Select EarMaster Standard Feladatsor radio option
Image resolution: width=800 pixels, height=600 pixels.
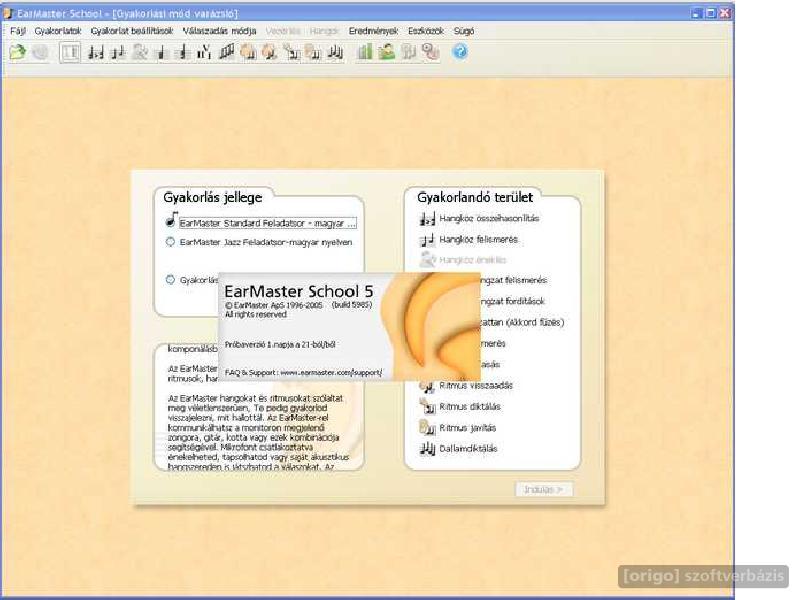tap(261, 223)
